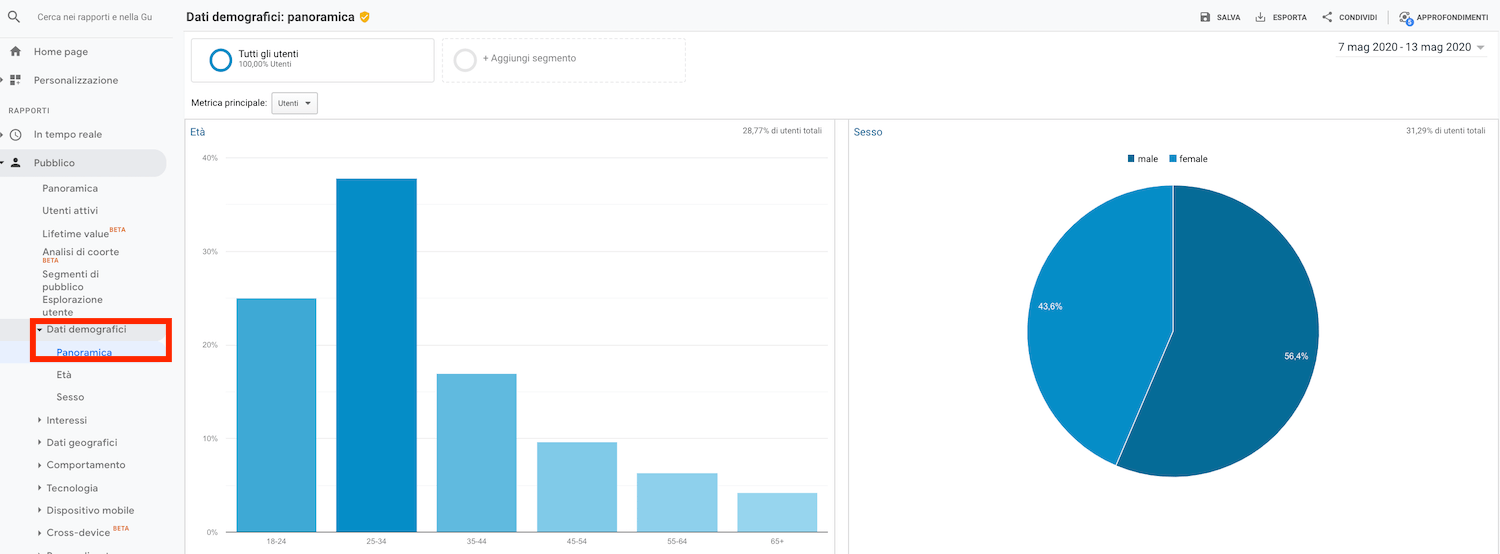Click the Condividi share icon
This screenshot has height=554, width=1500.
[x=1327, y=17]
